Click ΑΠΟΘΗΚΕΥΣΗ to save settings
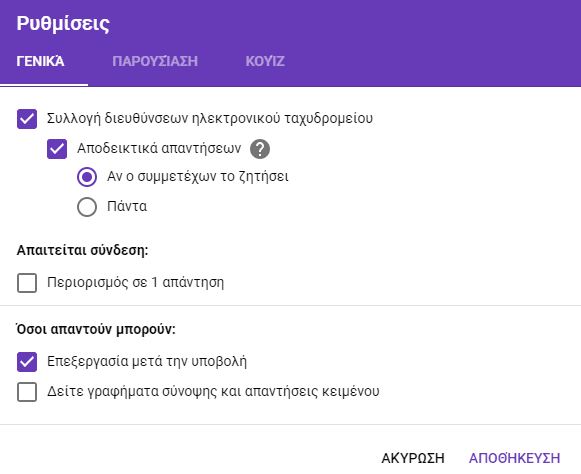 click(x=514, y=458)
